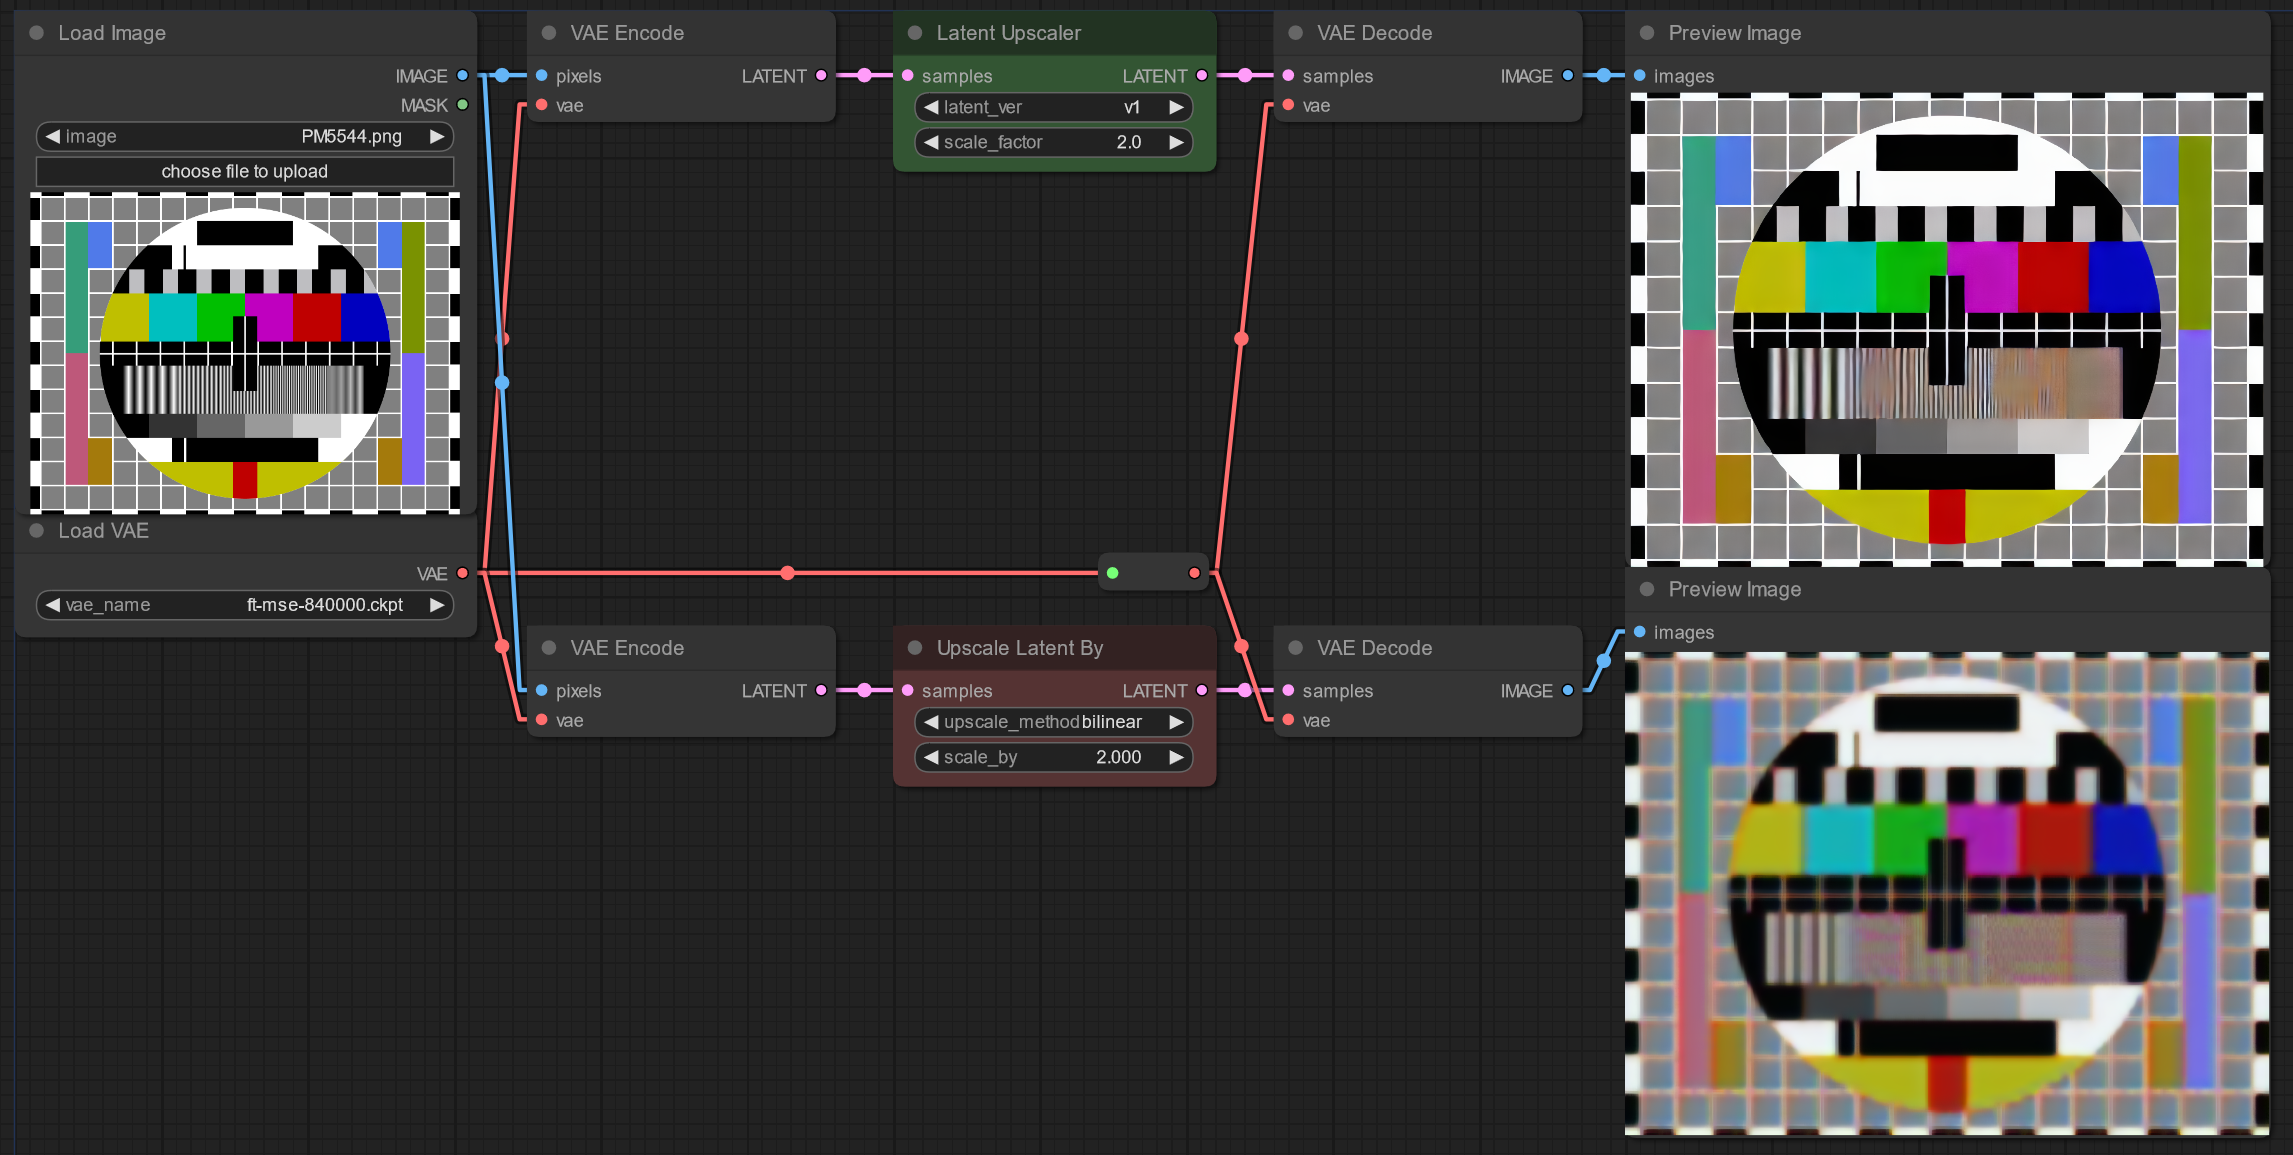The height and width of the screenshot is (1155, 2293).
Task: Click the choose file to upload button
Action: pos(244,171)
